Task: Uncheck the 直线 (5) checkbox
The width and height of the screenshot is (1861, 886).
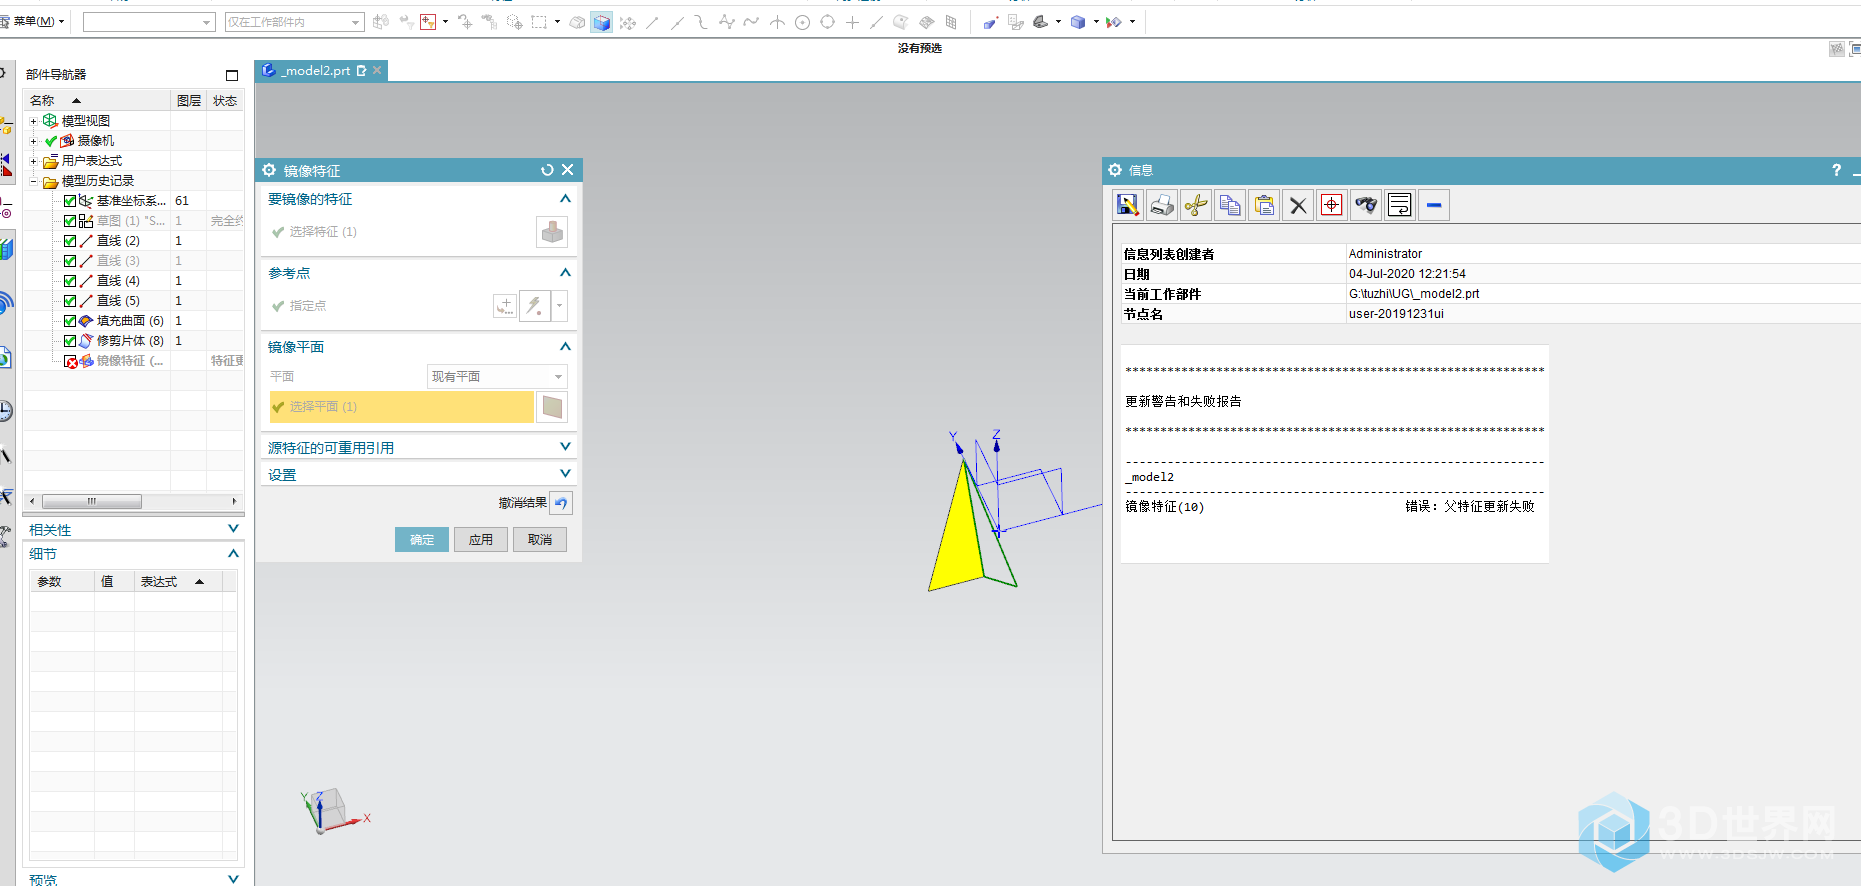Action: point(70,301)
